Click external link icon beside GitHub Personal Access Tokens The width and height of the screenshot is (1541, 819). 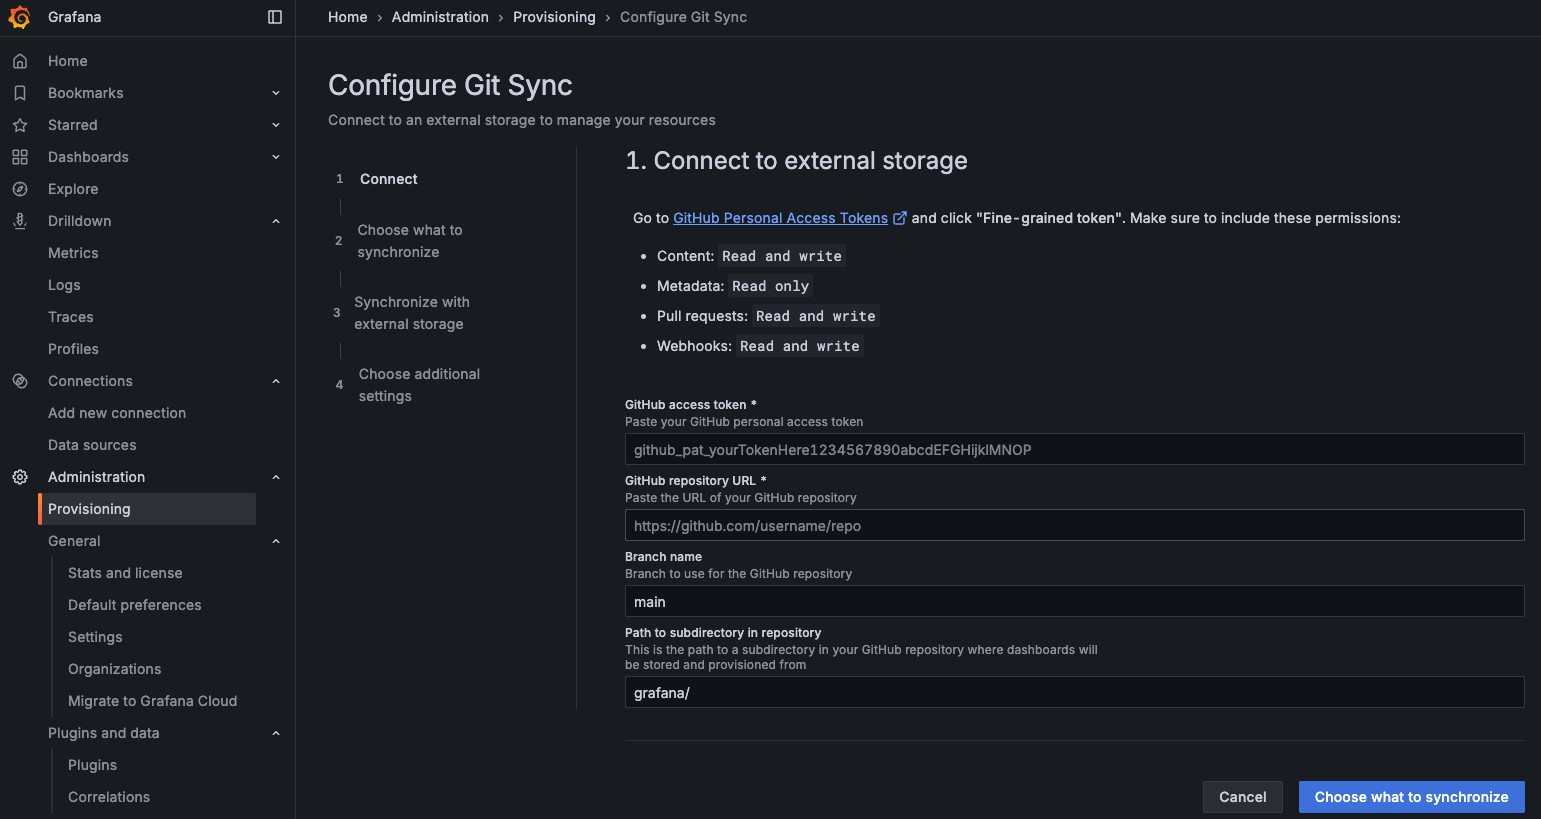[x=900, y=218]
